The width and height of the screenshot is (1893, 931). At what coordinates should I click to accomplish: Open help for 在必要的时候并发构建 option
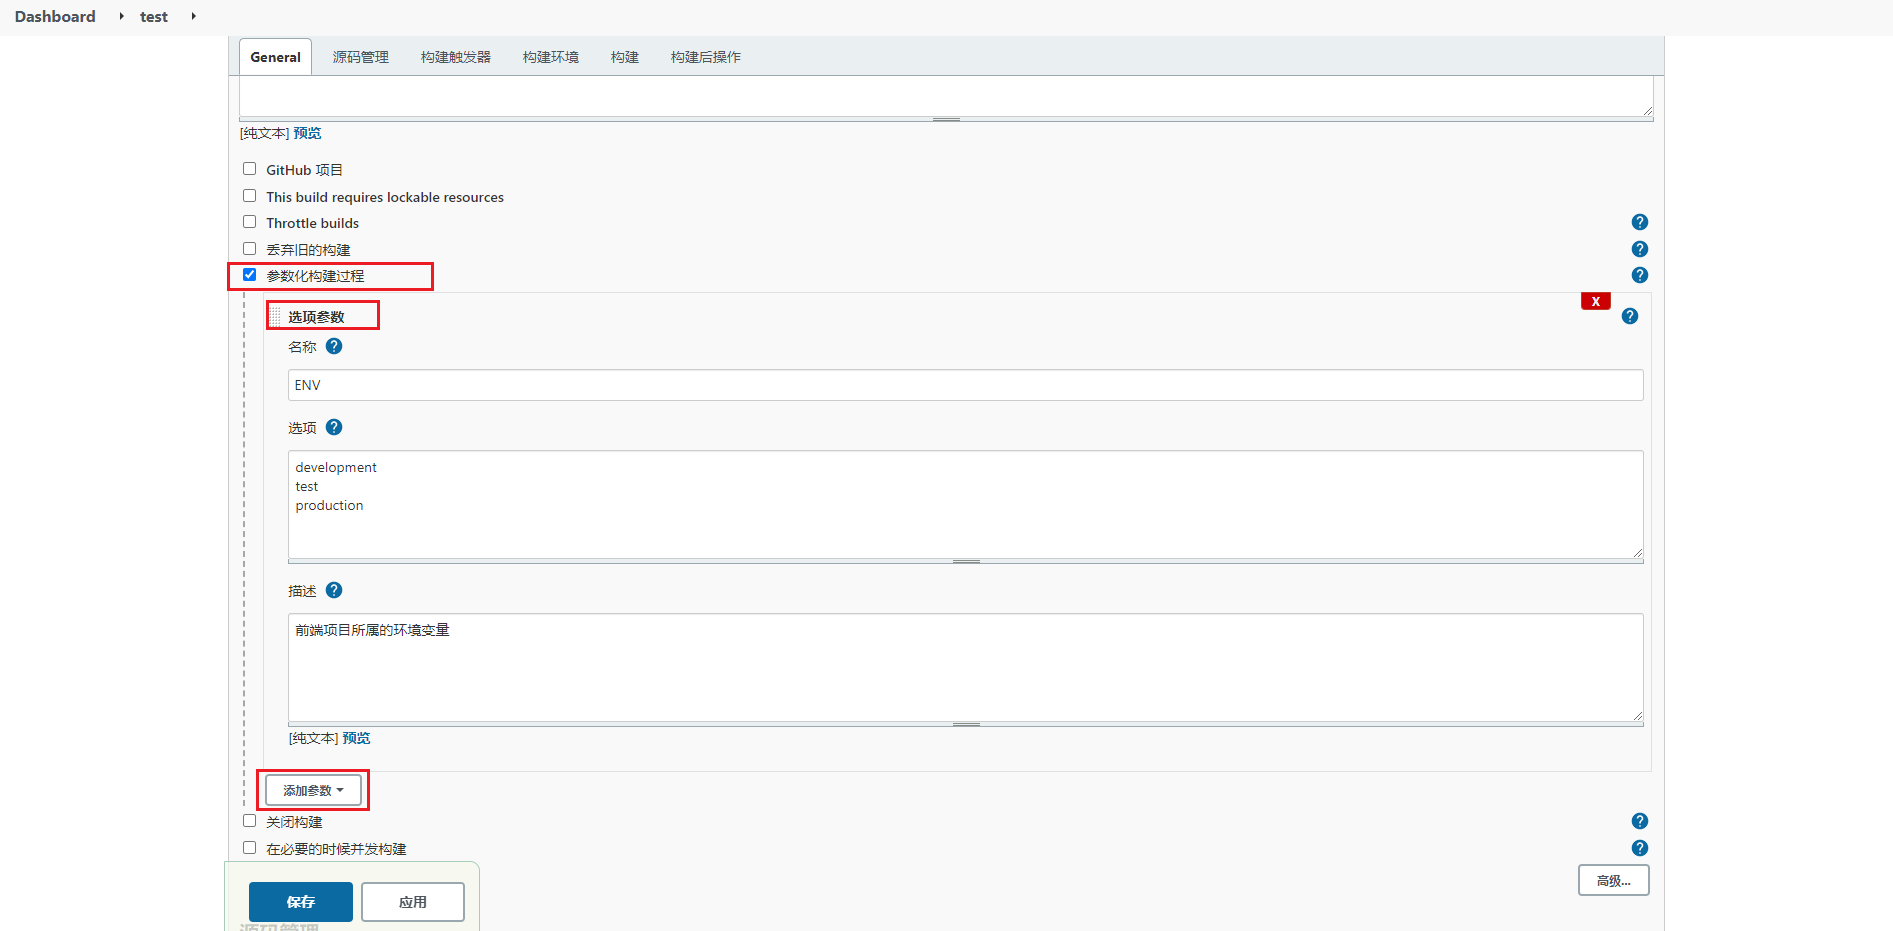point(1639,848)
